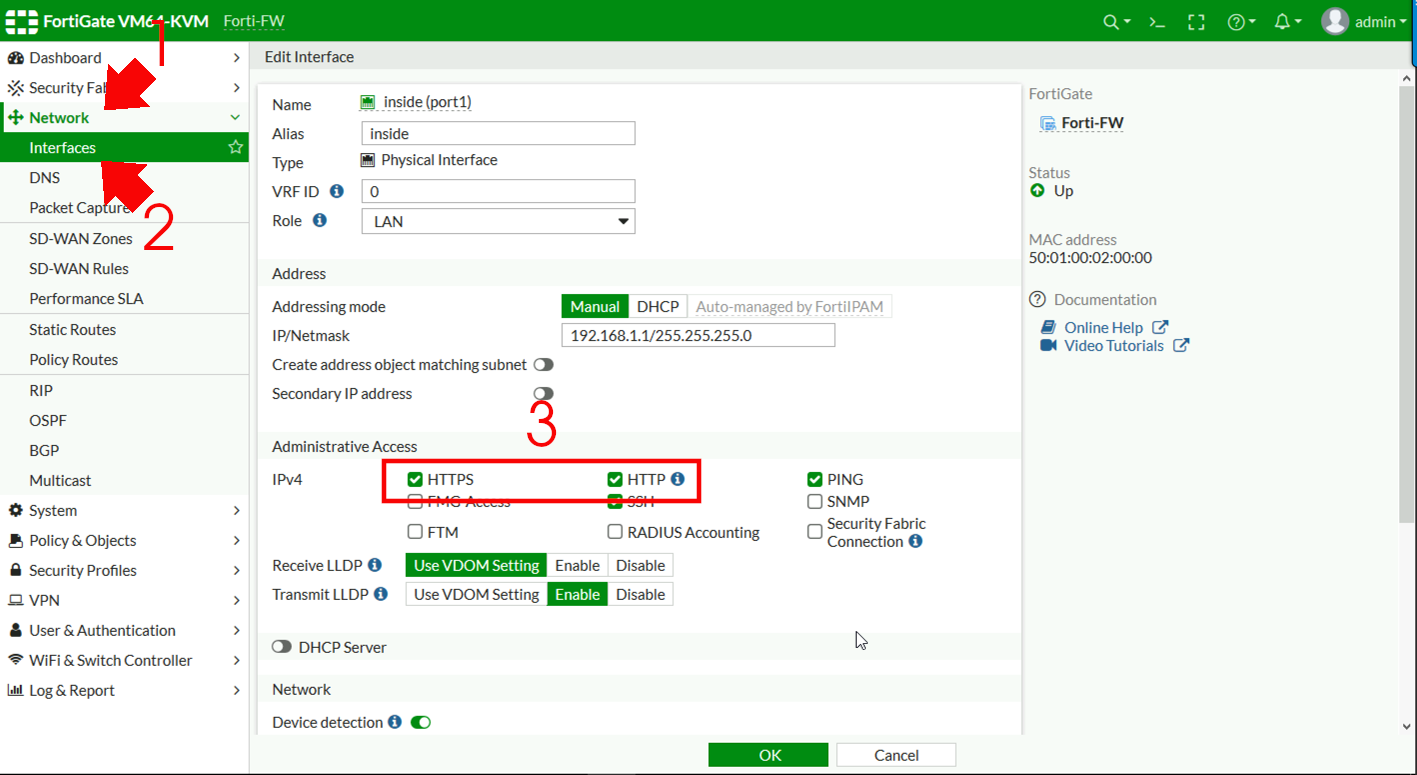Click the Security Profiles lock icon
This screenshot has width=1417, height=775.
coord(15,570)
